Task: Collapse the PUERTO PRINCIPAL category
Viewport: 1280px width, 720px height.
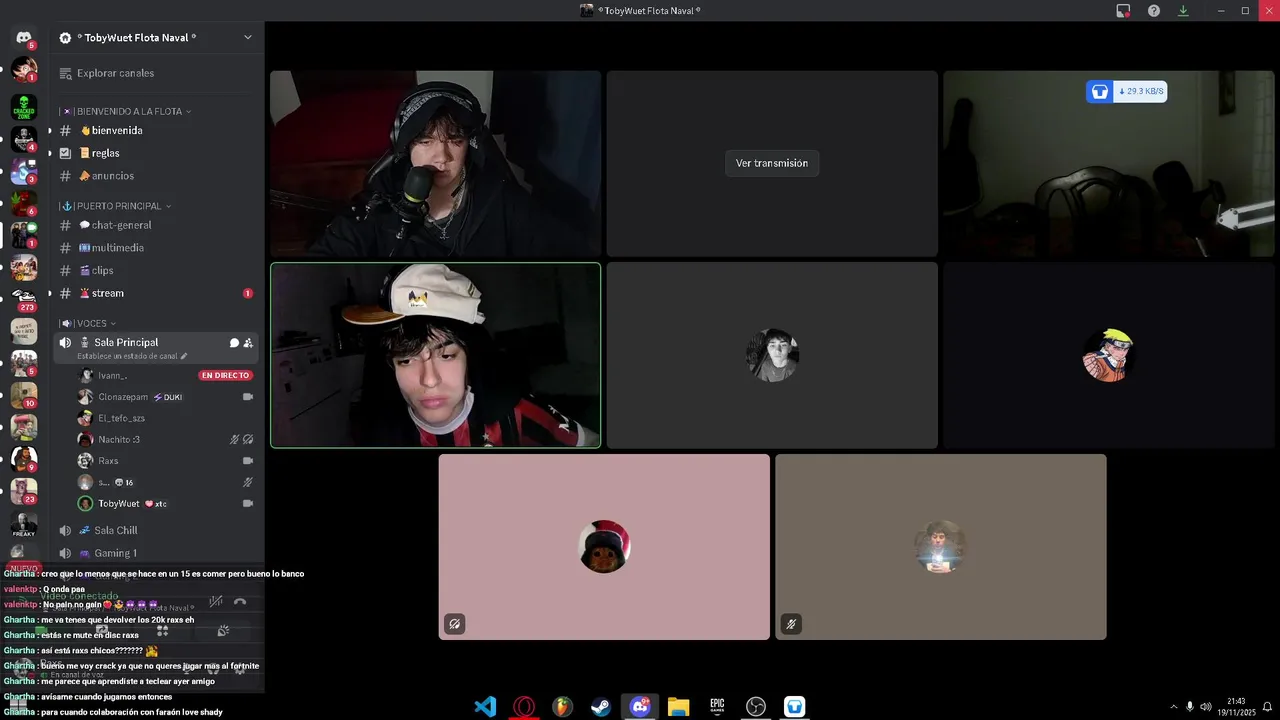Action: pos(115,206)
